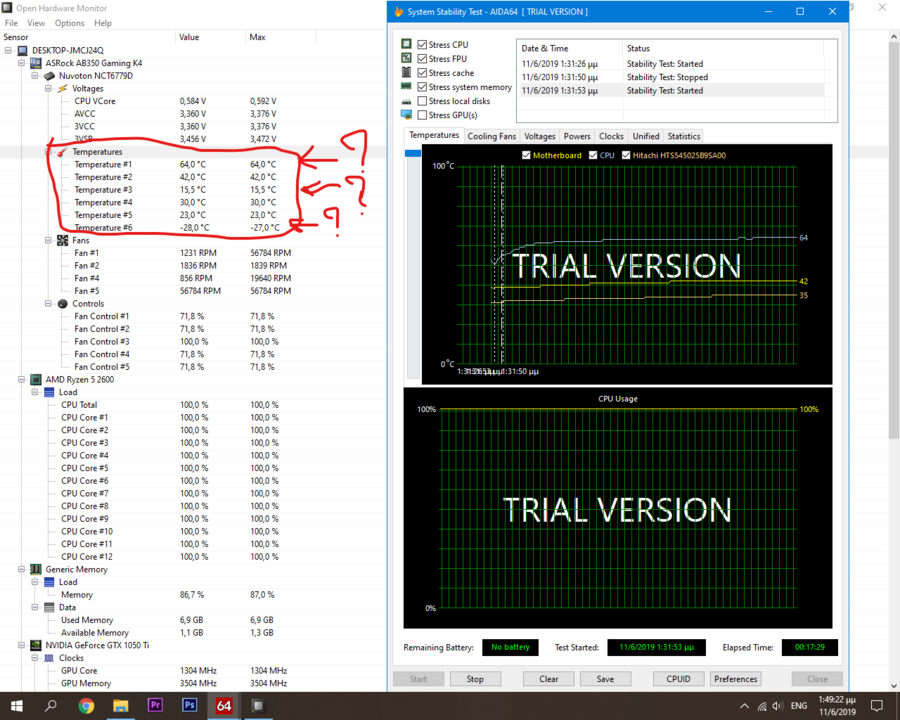Open the Options menu
The height and width of the screenshot is (720, 900).
[69, 23]
